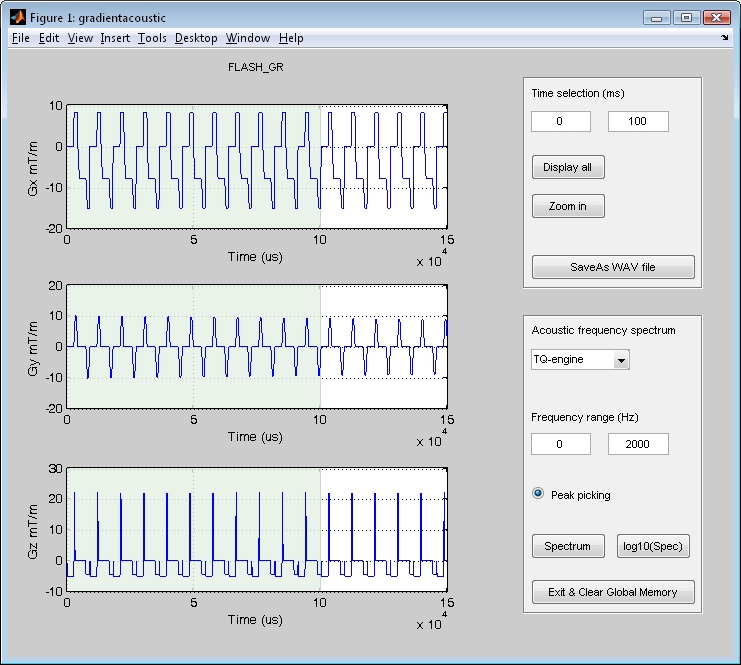Open the Desktop menu
The width and height of the screenshot is (741, 665).
[x=196, y=38]
